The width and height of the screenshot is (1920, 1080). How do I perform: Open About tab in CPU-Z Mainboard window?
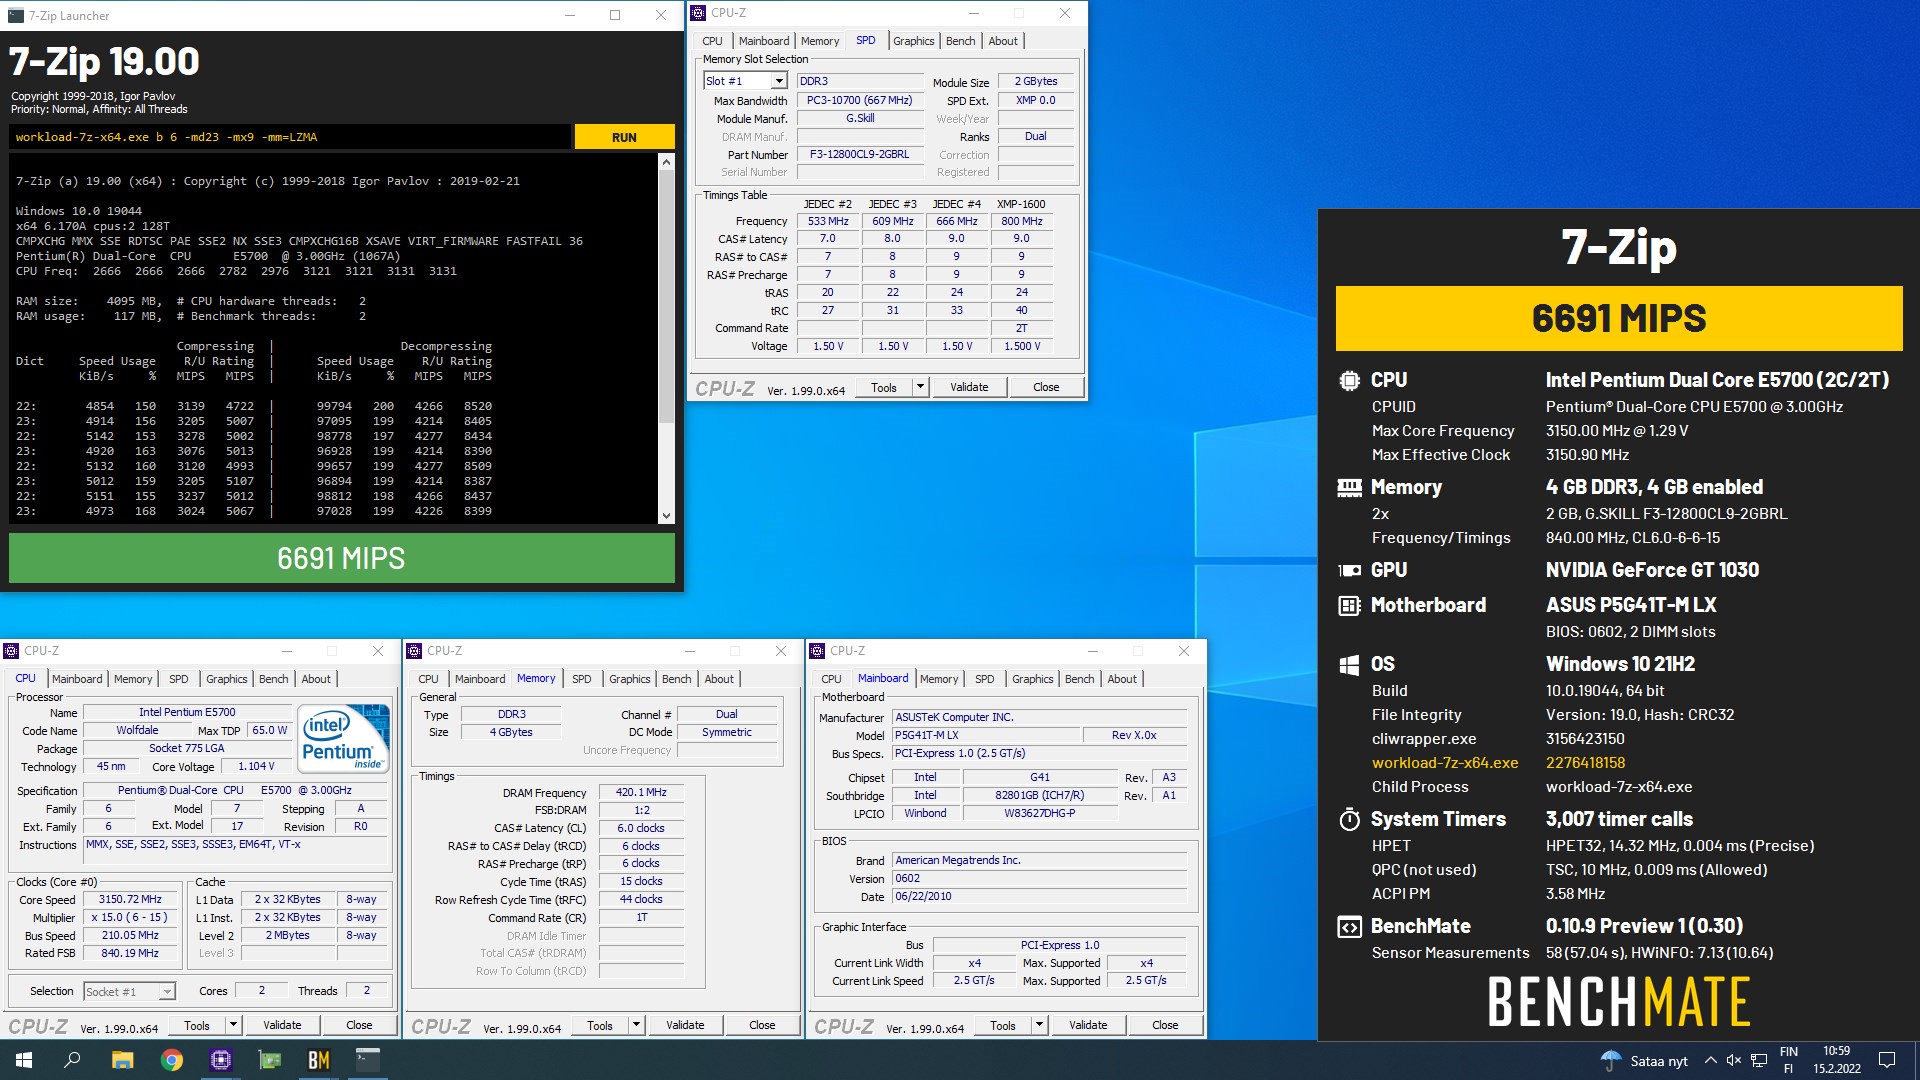(x=1122, y=679)
